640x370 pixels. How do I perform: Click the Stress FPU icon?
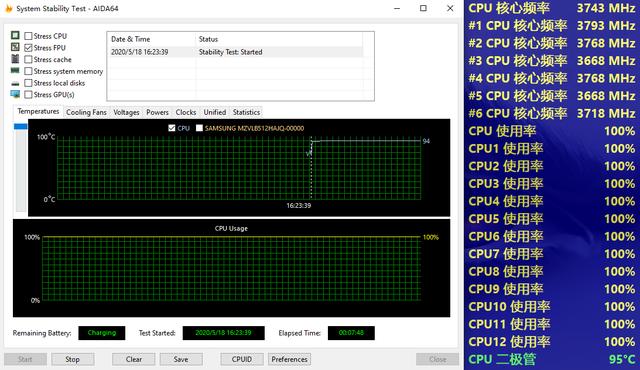15,47
